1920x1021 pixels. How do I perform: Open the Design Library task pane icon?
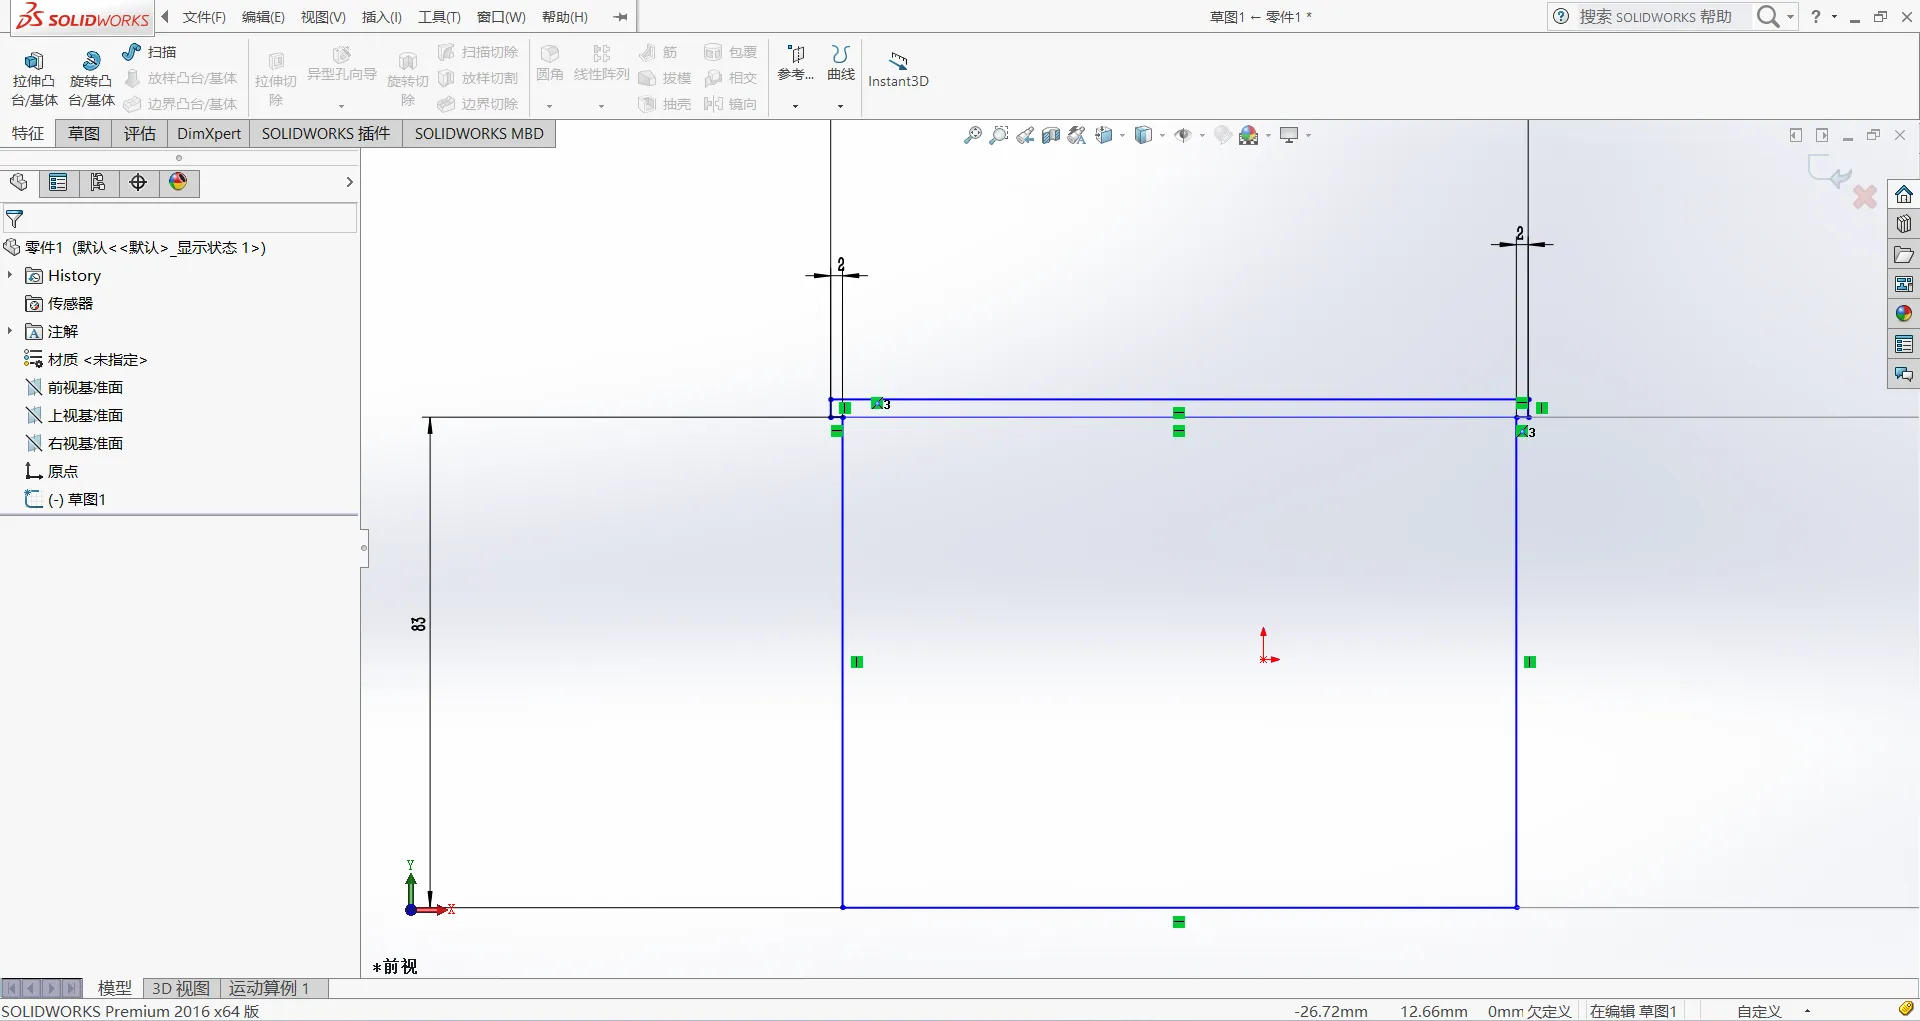coord(1904,224)
